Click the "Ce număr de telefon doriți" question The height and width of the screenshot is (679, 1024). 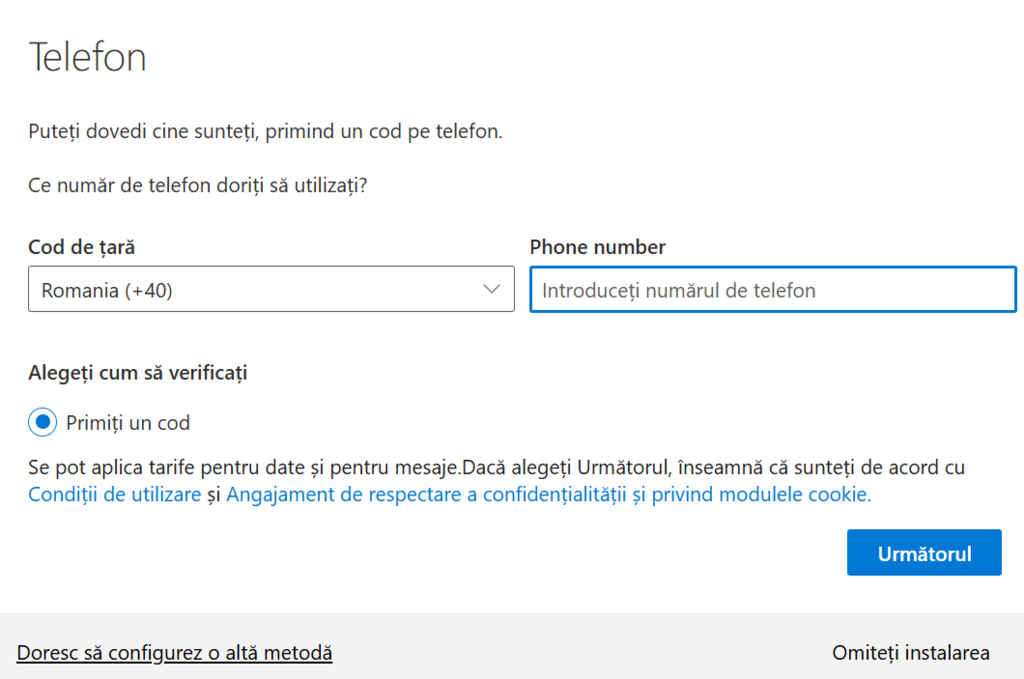(x=198, y=186)
